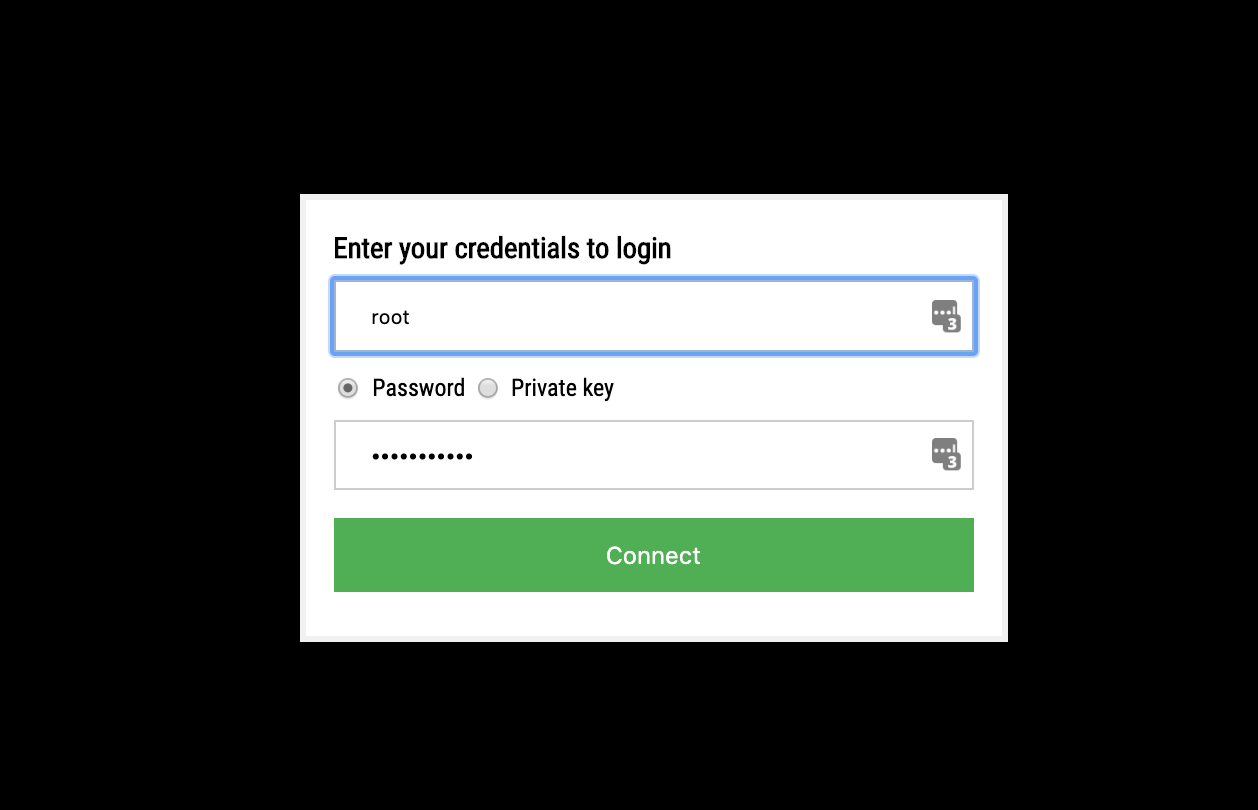Click the three-dot autofill icon near the root username
This screenshot has width=1258, height=810.
(945, 316)
